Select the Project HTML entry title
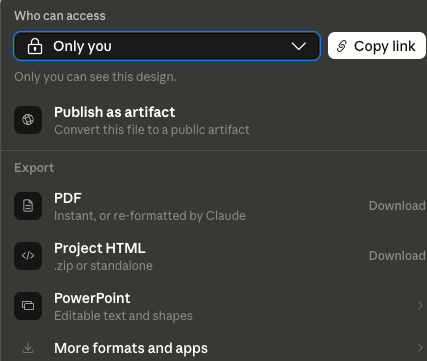 (x=100, y=248)
